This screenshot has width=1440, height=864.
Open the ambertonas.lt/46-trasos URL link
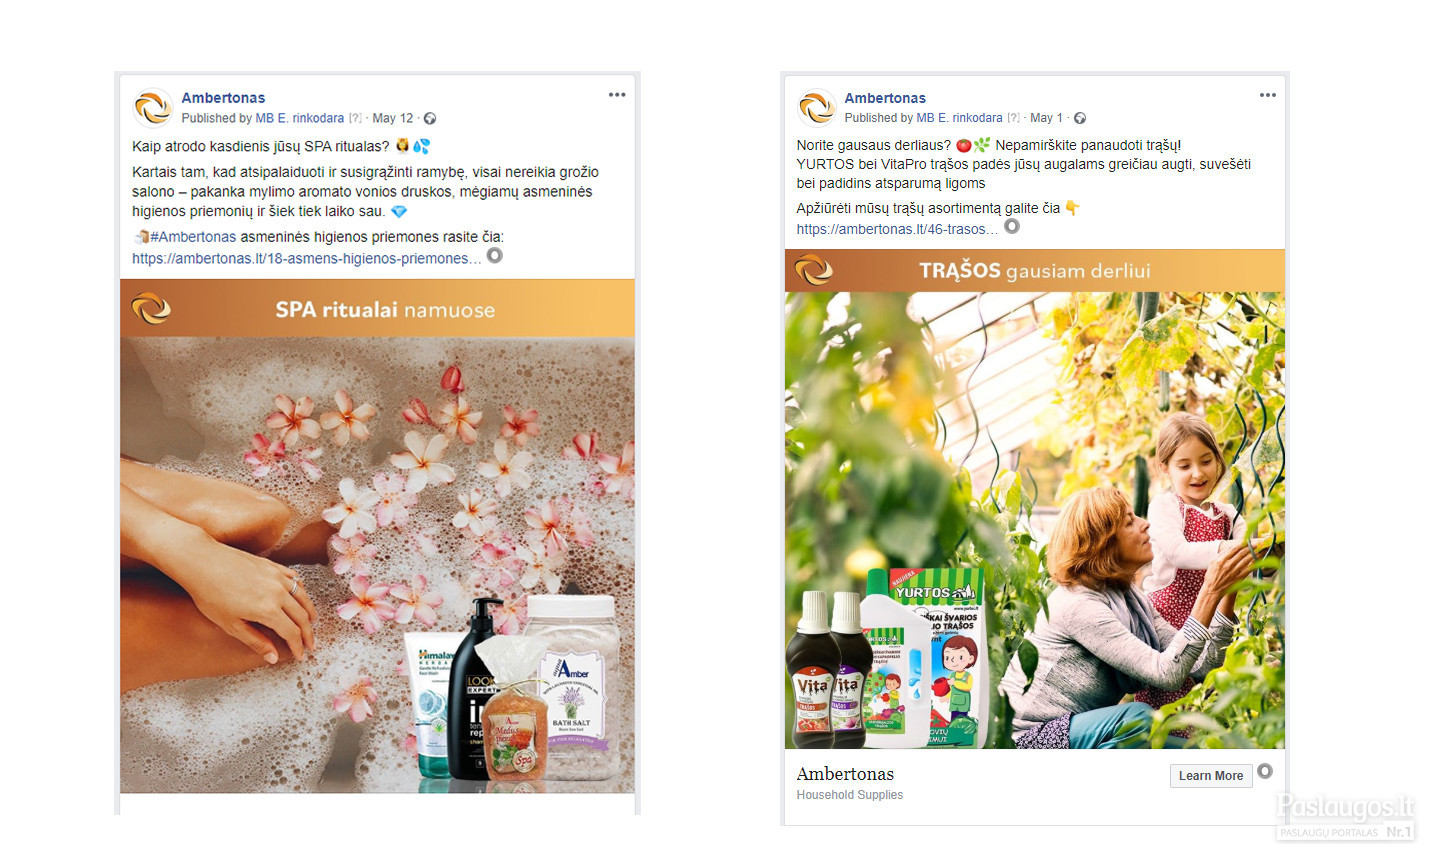point(897,229)
